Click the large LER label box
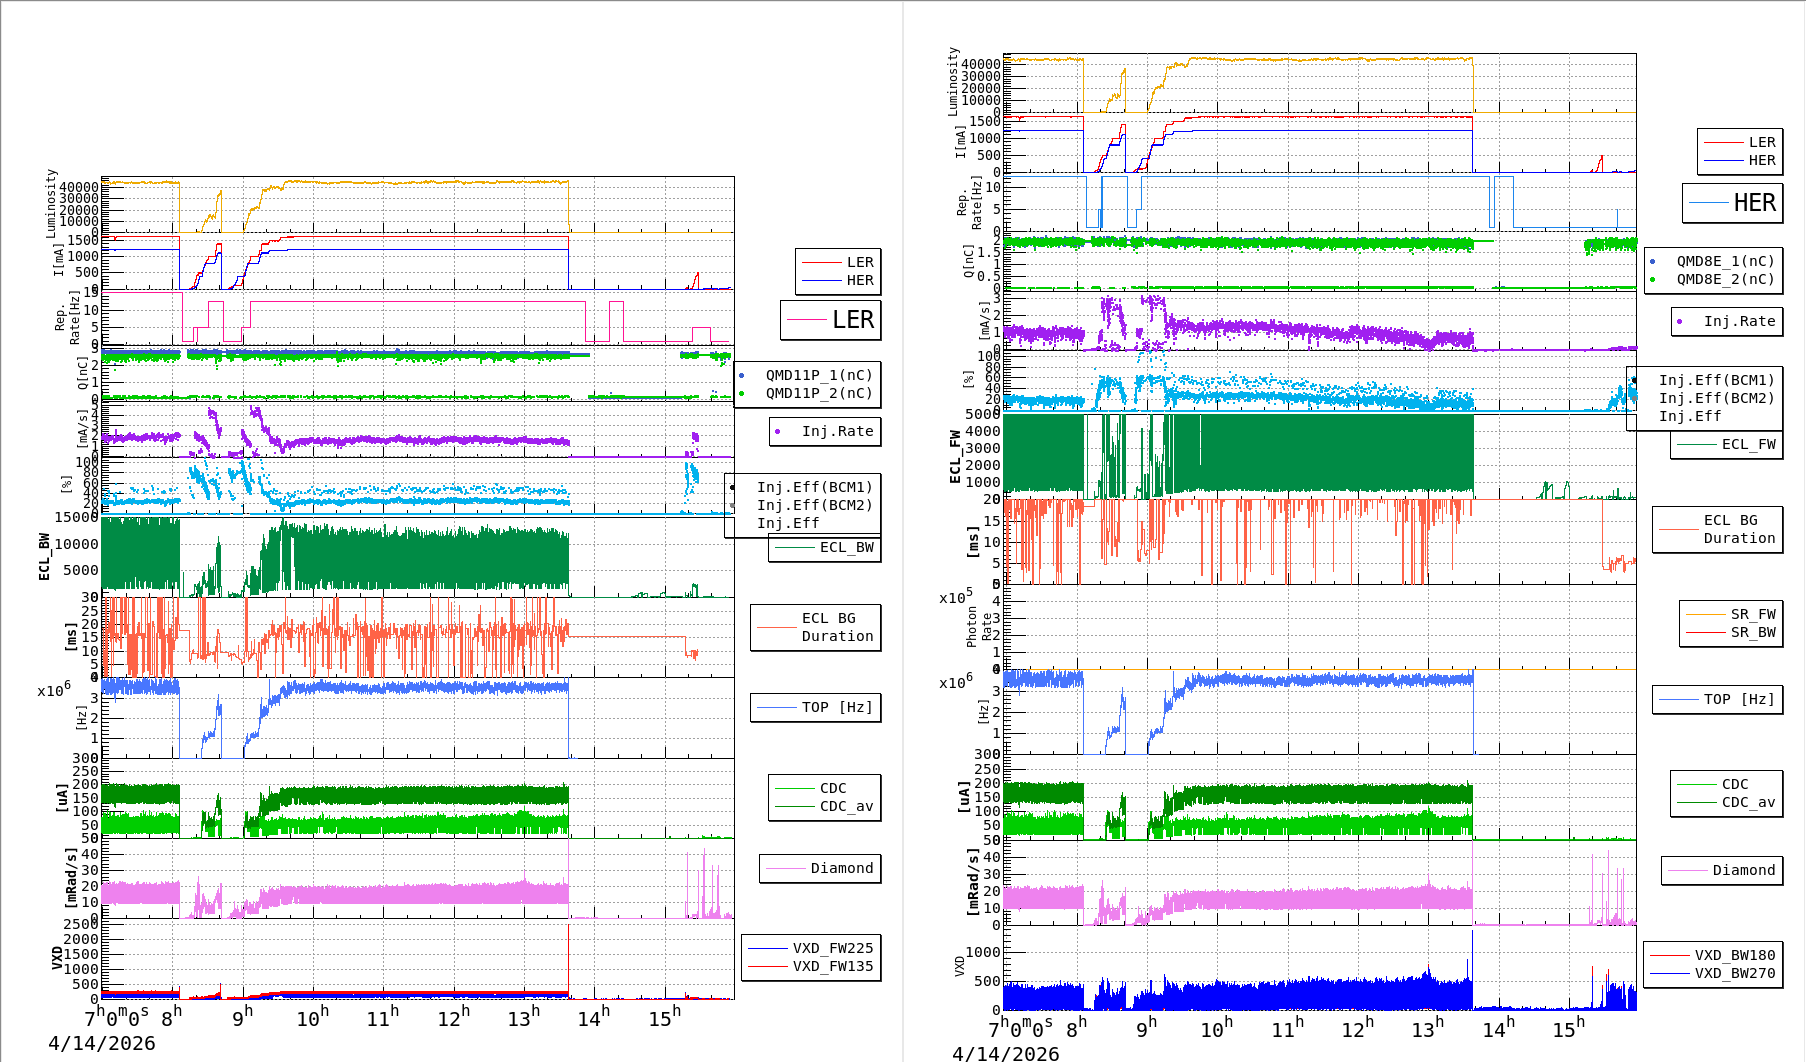 click(830, 320)
